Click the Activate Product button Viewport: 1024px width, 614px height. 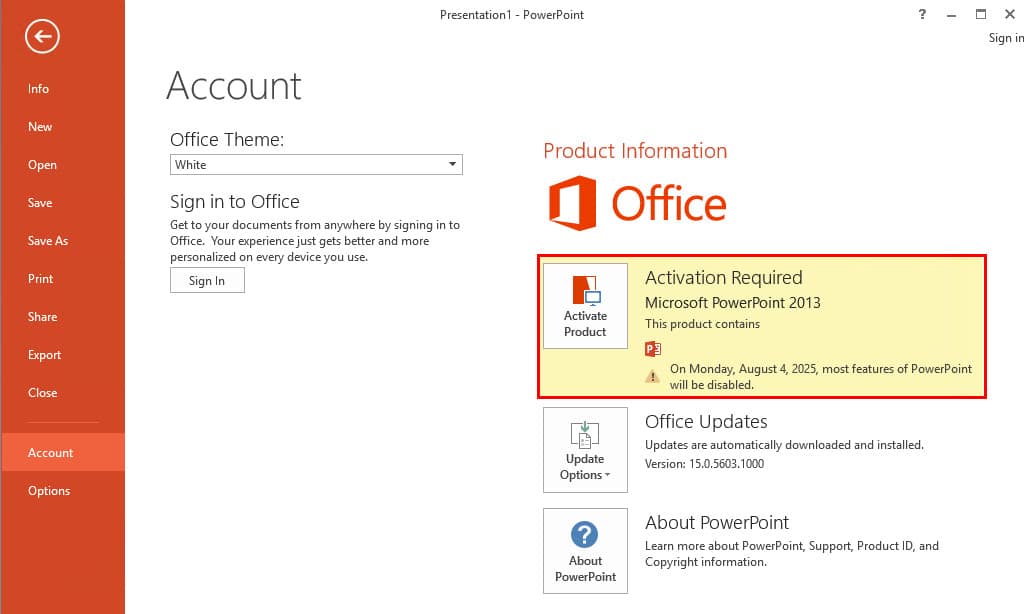(x=585, y=306)
